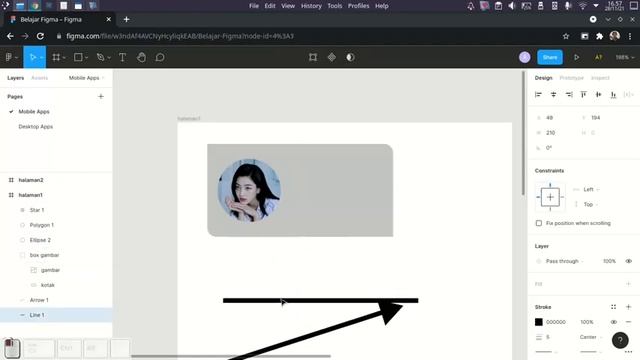The image size is (640, 360).
Task: Select the Mobile Apps page
Action: click(x=34, y=111)
